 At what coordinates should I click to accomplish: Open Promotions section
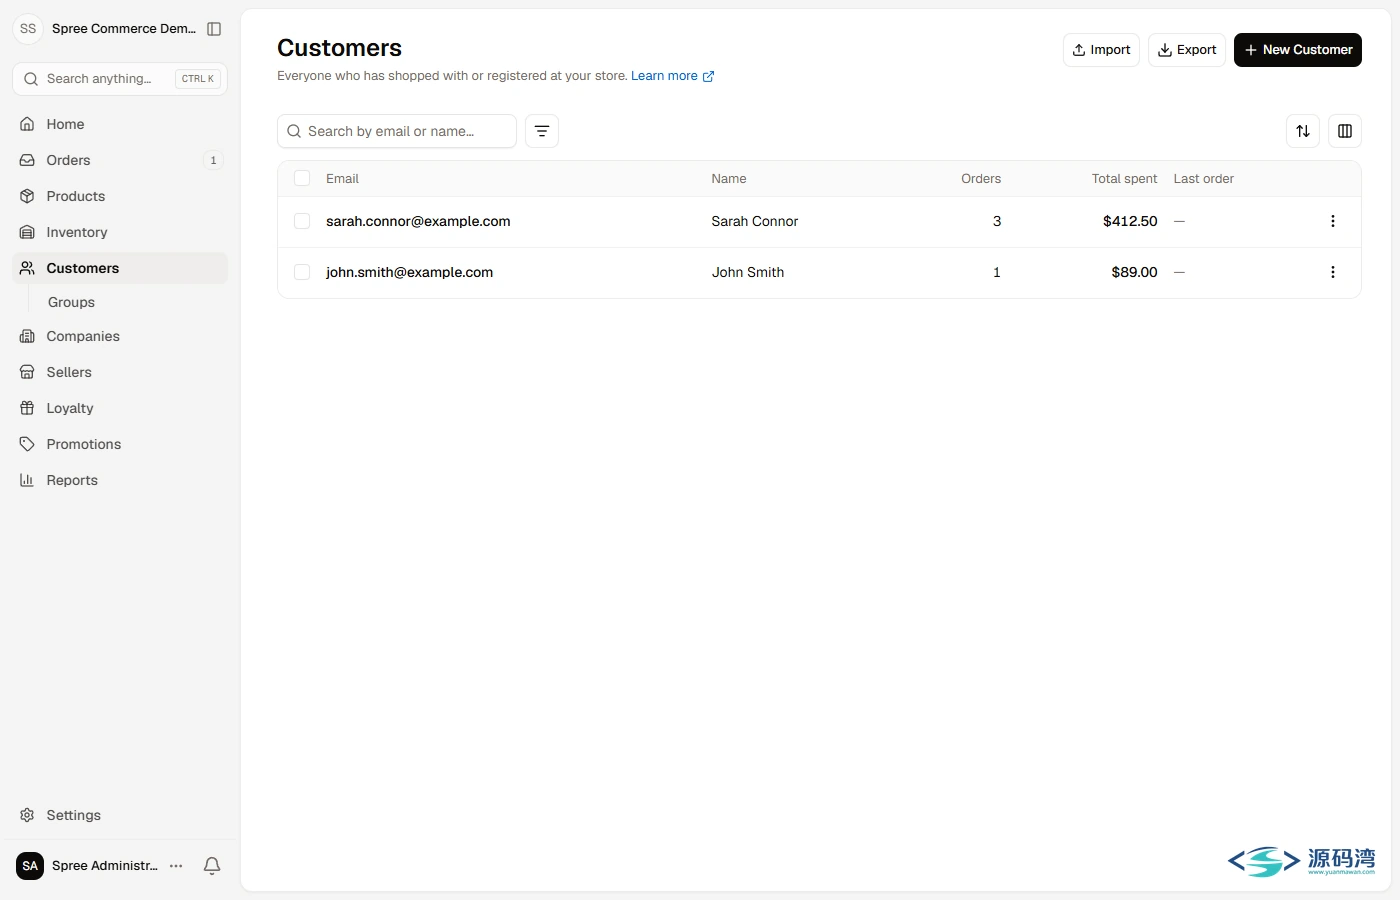120,444
